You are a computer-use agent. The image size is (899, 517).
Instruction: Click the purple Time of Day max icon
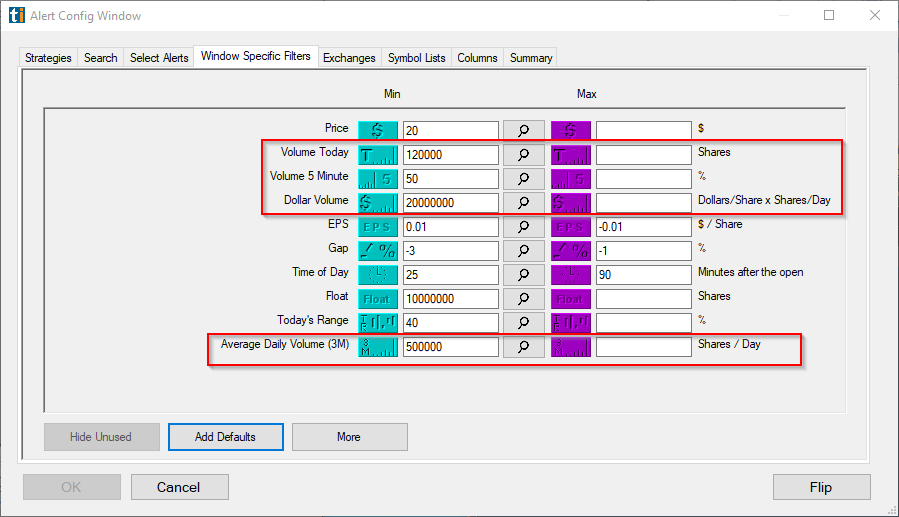(570, 275)
